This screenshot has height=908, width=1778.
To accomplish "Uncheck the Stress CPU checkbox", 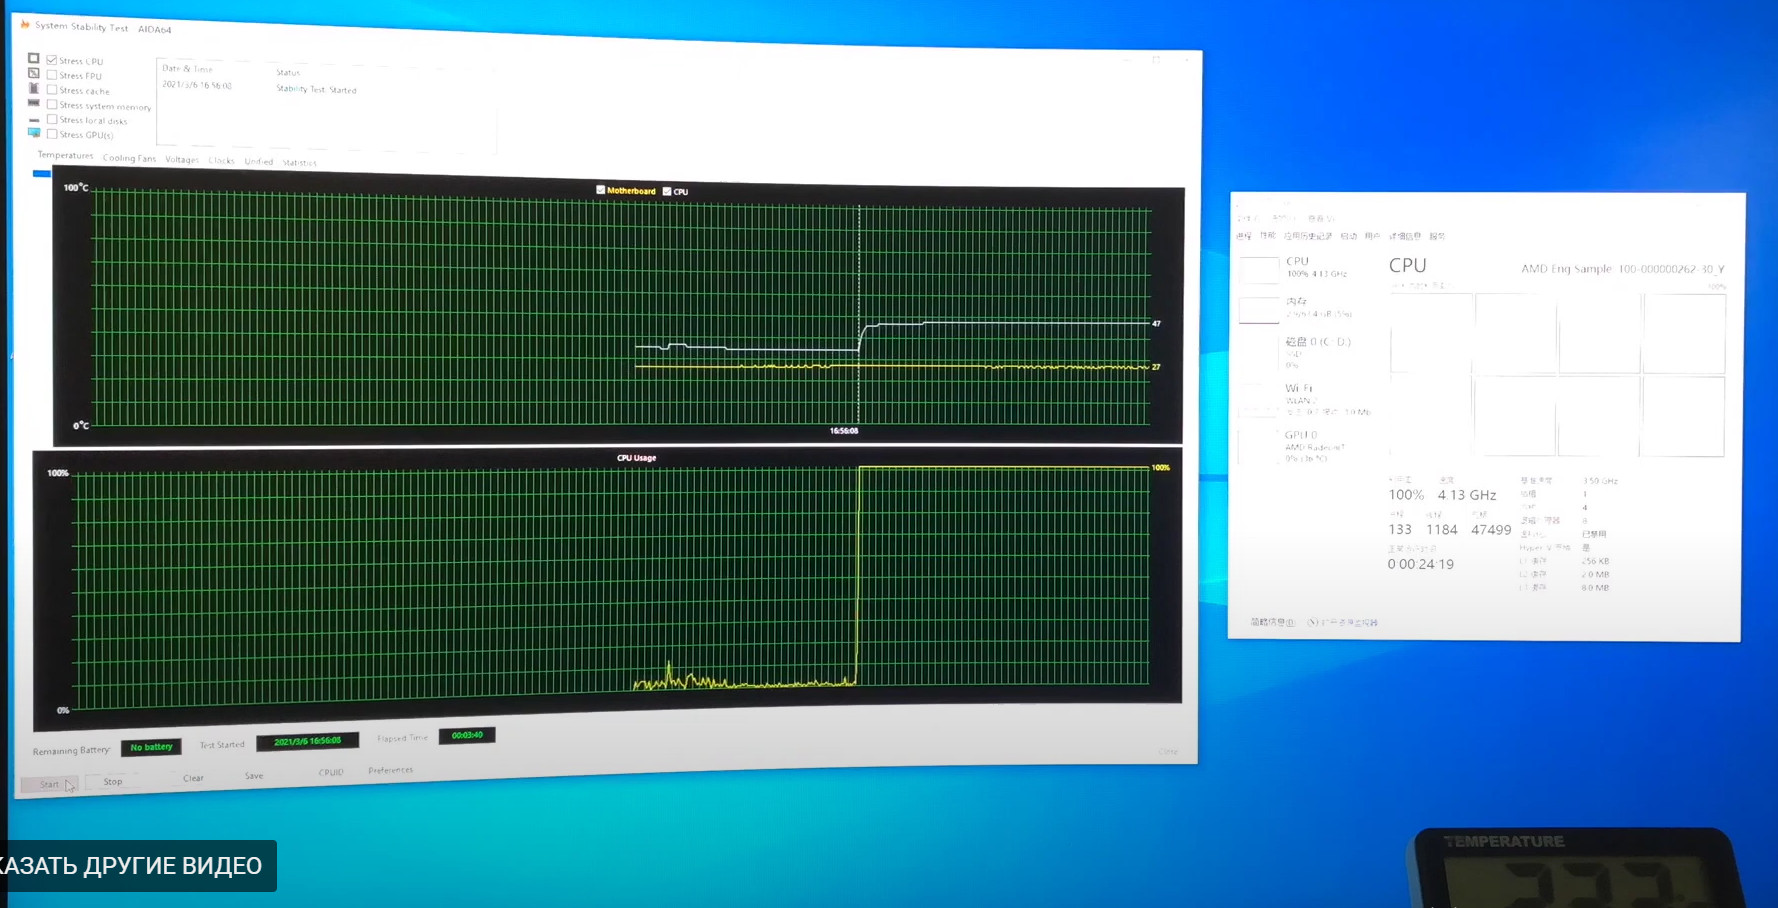I will pos(52,60).
